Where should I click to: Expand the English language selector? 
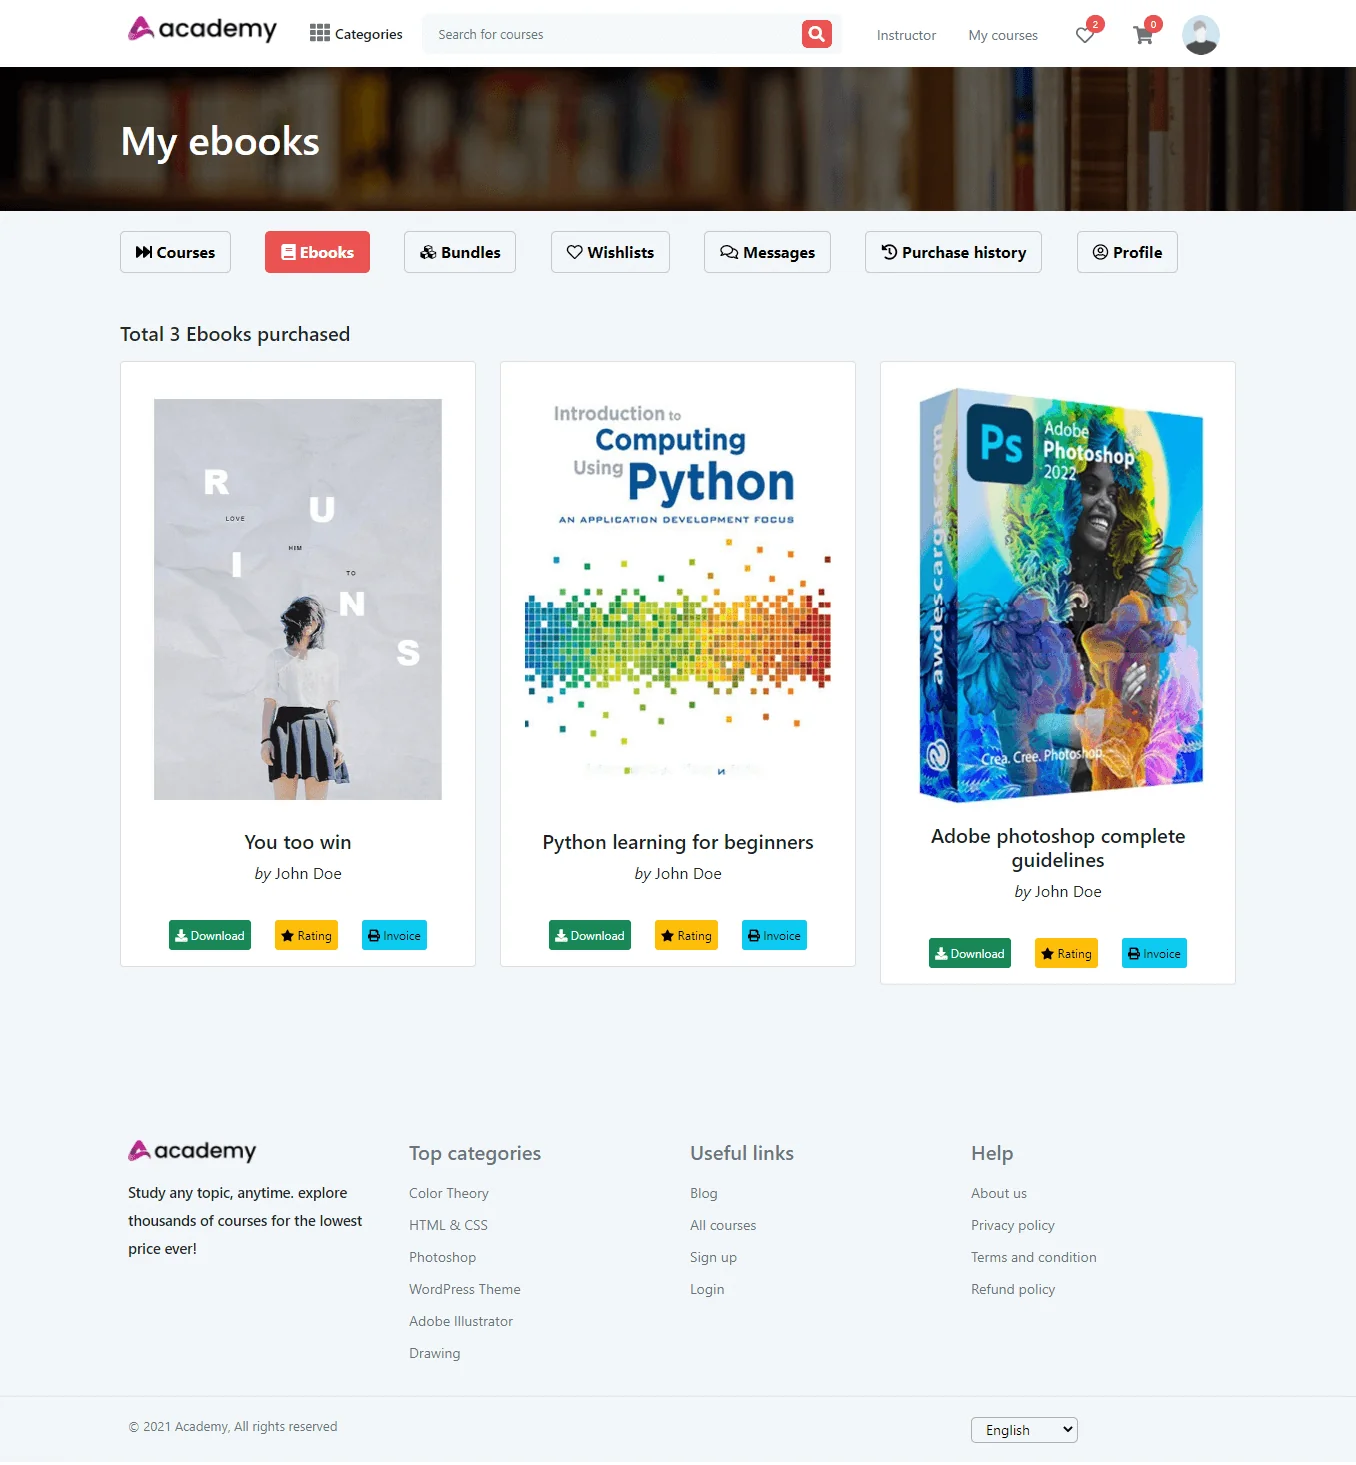coord(1023,1430)
